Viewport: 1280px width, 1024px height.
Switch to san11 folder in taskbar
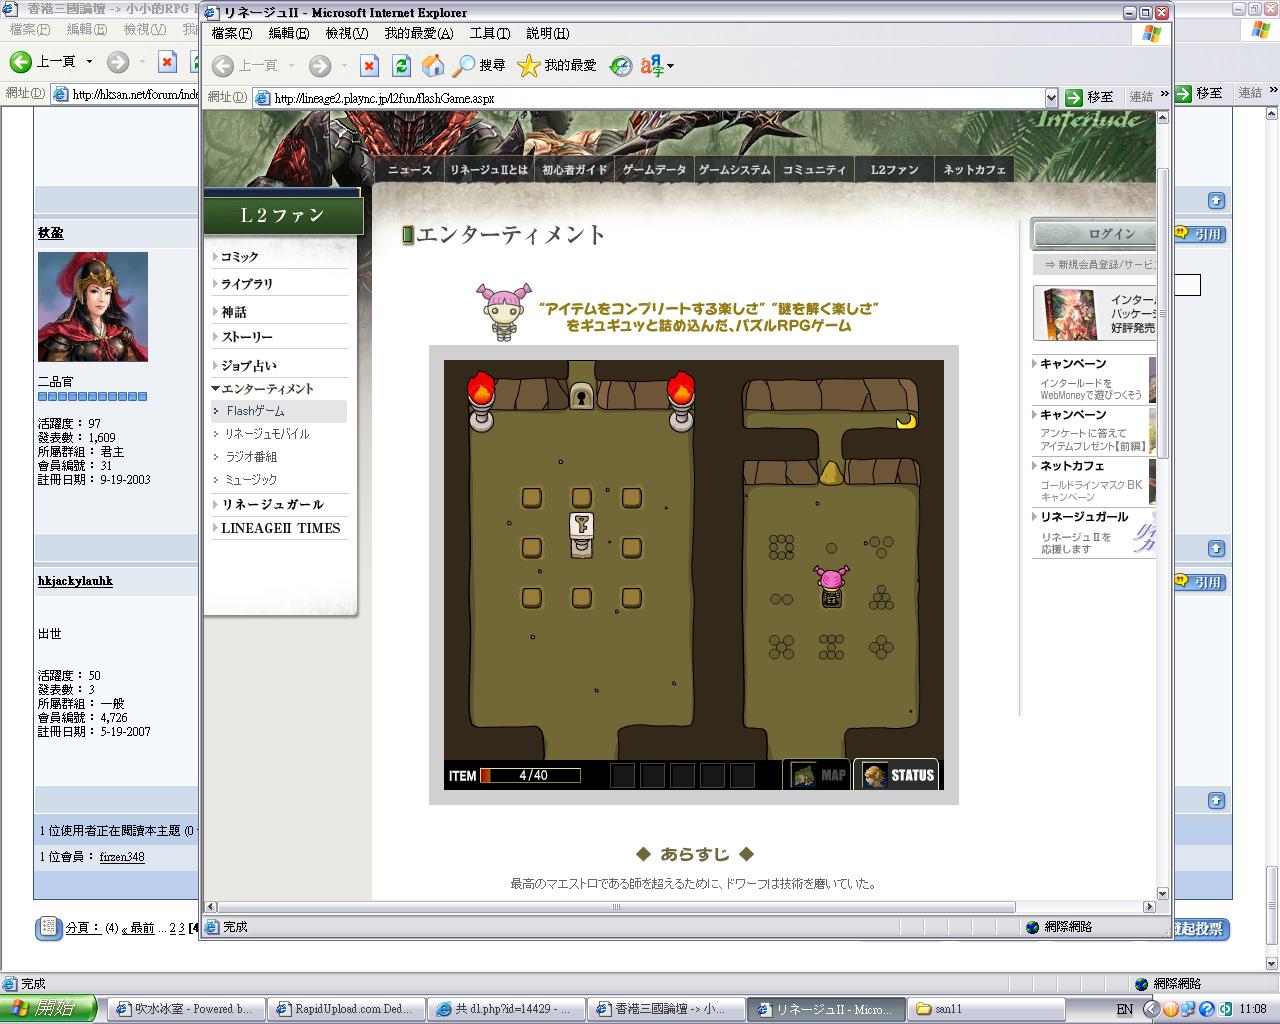(985, 1009)
